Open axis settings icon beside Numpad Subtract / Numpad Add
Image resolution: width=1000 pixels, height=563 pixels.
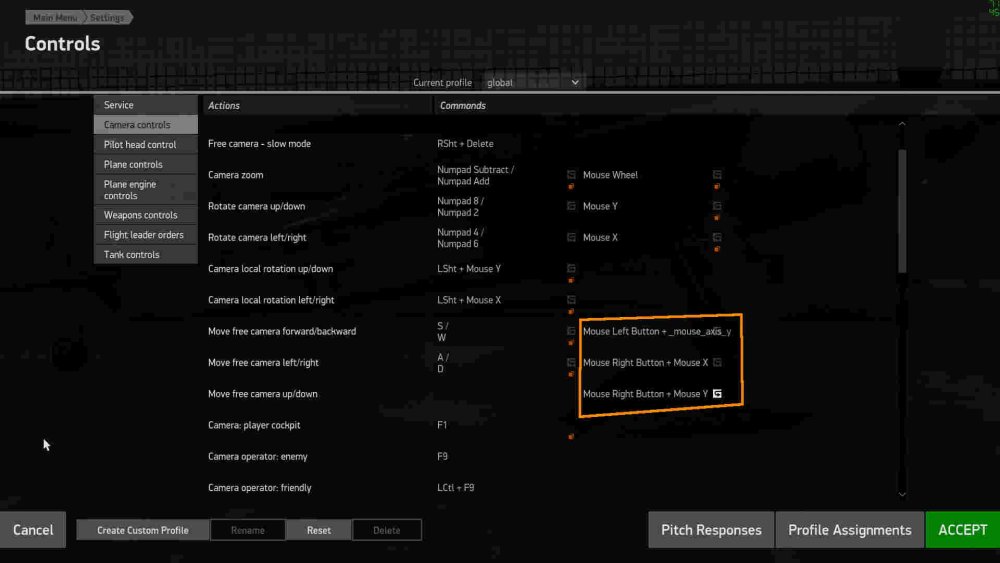[x=571, y=175]
